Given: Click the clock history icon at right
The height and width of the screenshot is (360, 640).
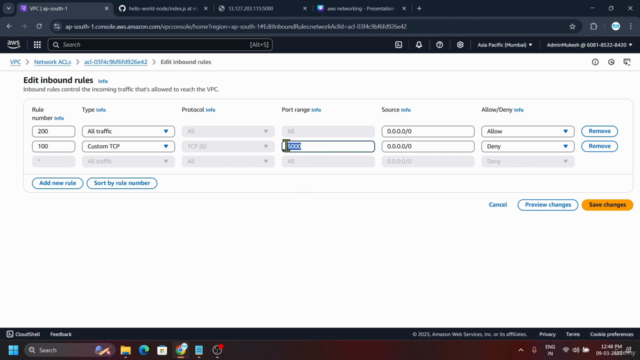Looking at the screenshot, I should click(x=611, y=62).
